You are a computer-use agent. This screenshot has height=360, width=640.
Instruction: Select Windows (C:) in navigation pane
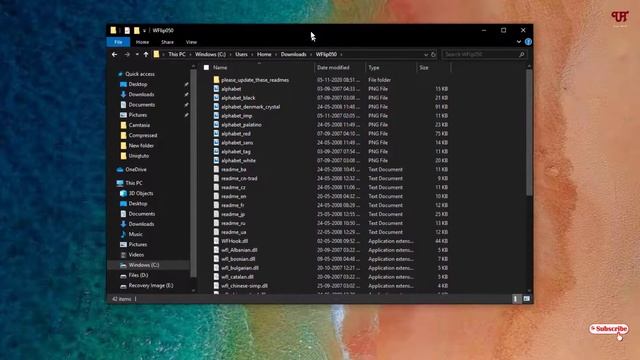click(144, 265)
